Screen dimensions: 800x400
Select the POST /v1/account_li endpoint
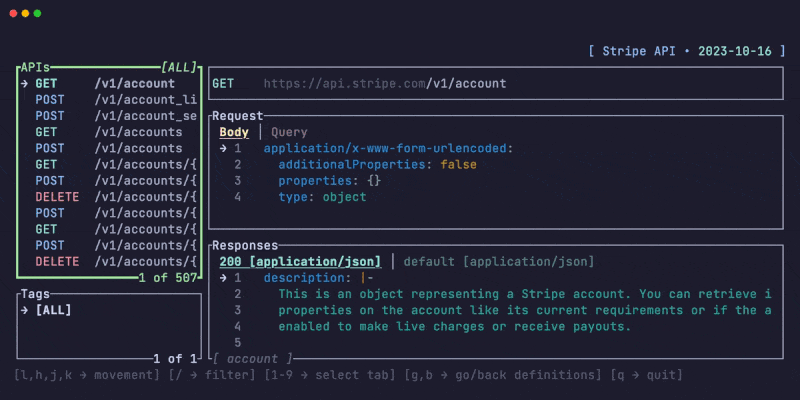coord(116,99)
